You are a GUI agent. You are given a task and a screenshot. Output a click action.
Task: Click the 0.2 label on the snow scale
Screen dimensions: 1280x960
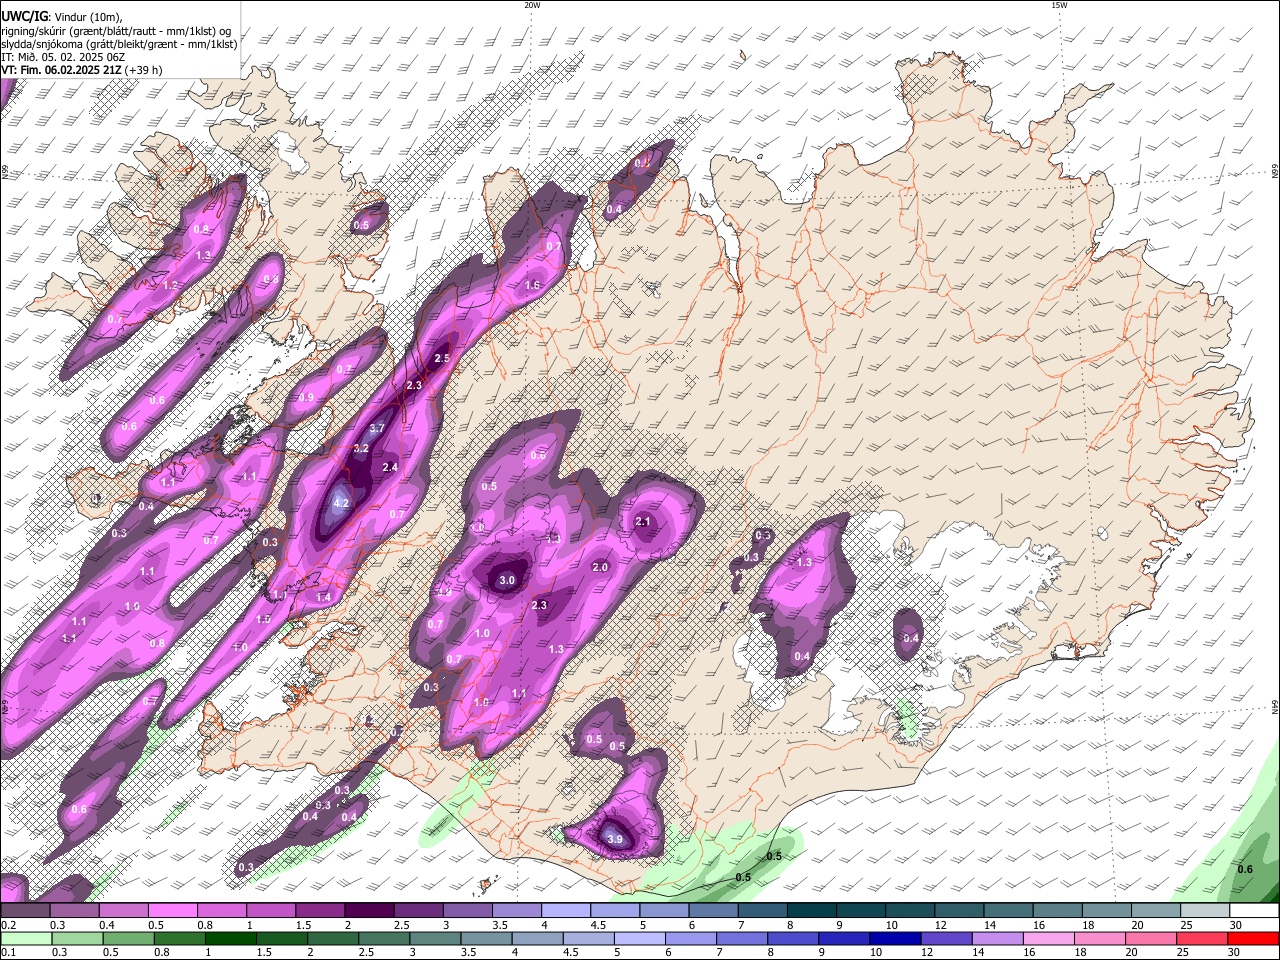coord(7,925)
